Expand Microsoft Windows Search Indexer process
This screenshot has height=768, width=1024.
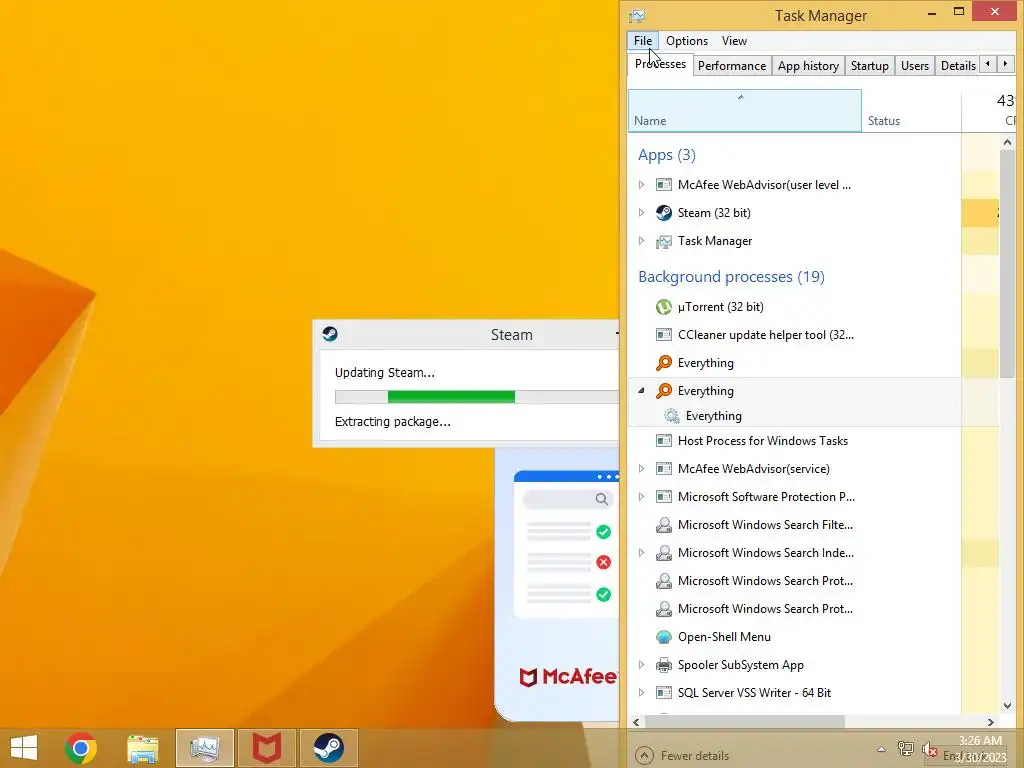[x=641, y=553]
